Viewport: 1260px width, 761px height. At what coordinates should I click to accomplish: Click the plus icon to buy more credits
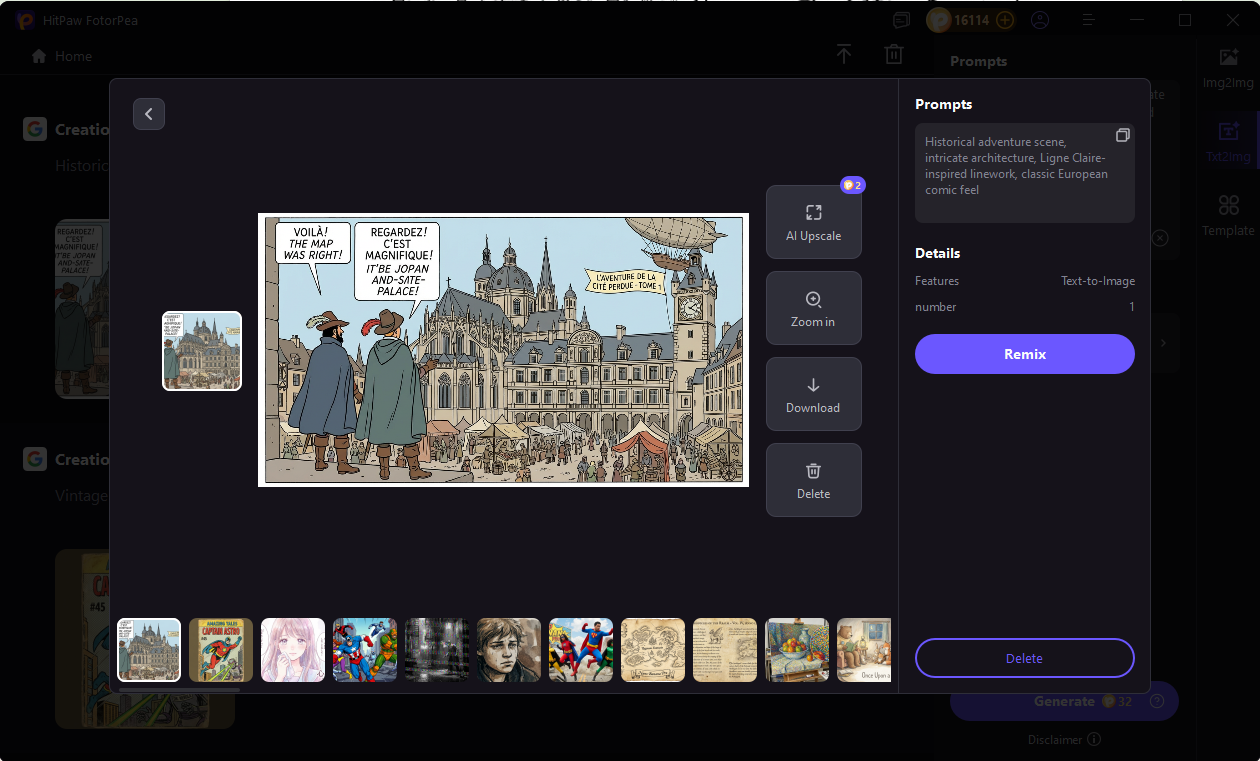[x=1005, y=20]
